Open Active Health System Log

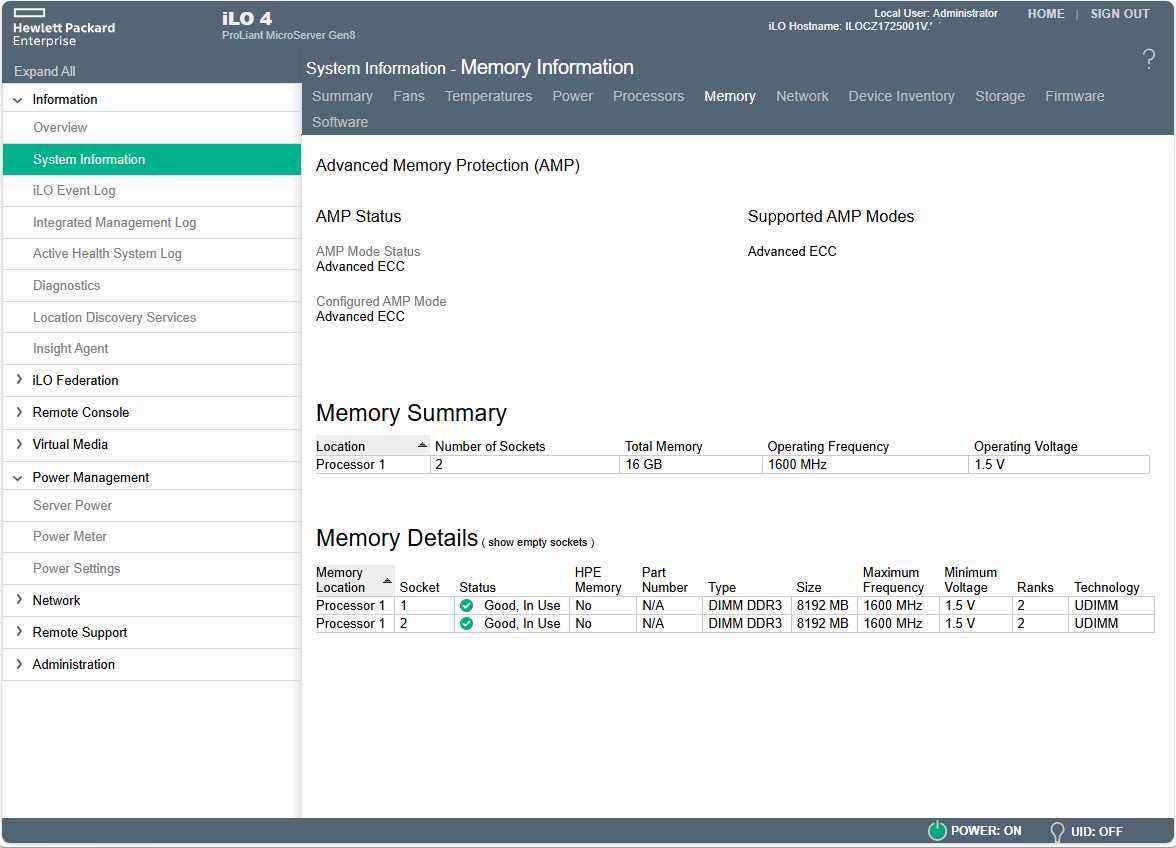[x=106, y=253]
